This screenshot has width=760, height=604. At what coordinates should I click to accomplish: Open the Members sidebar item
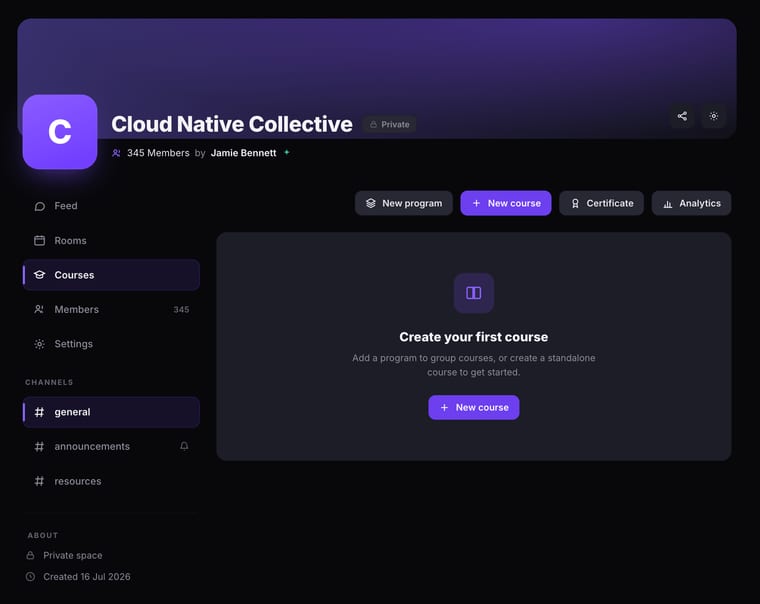(111, 309)
